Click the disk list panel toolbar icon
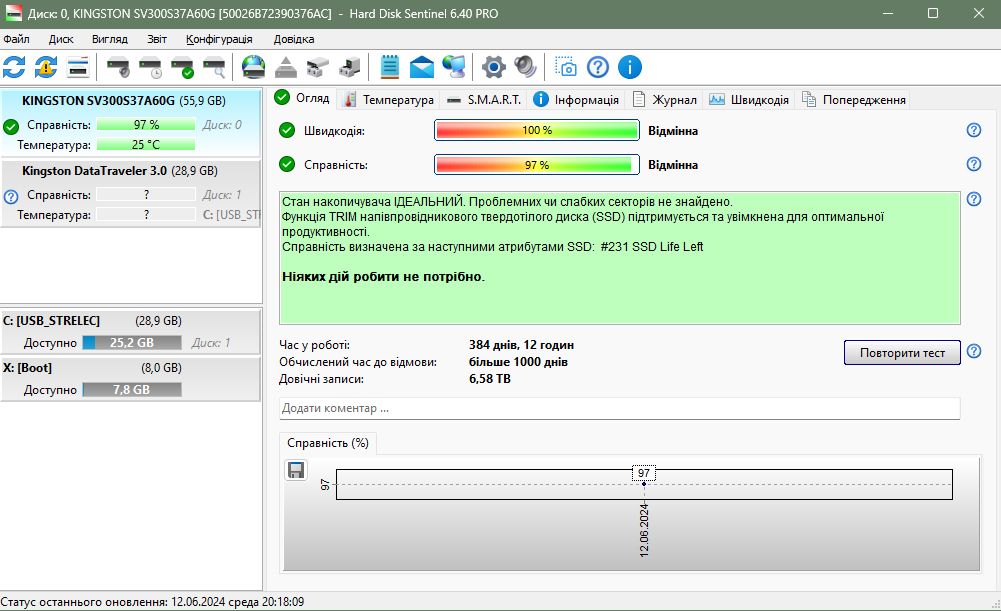The width and height of the screenshot is (1001, 611). (78, 67)
